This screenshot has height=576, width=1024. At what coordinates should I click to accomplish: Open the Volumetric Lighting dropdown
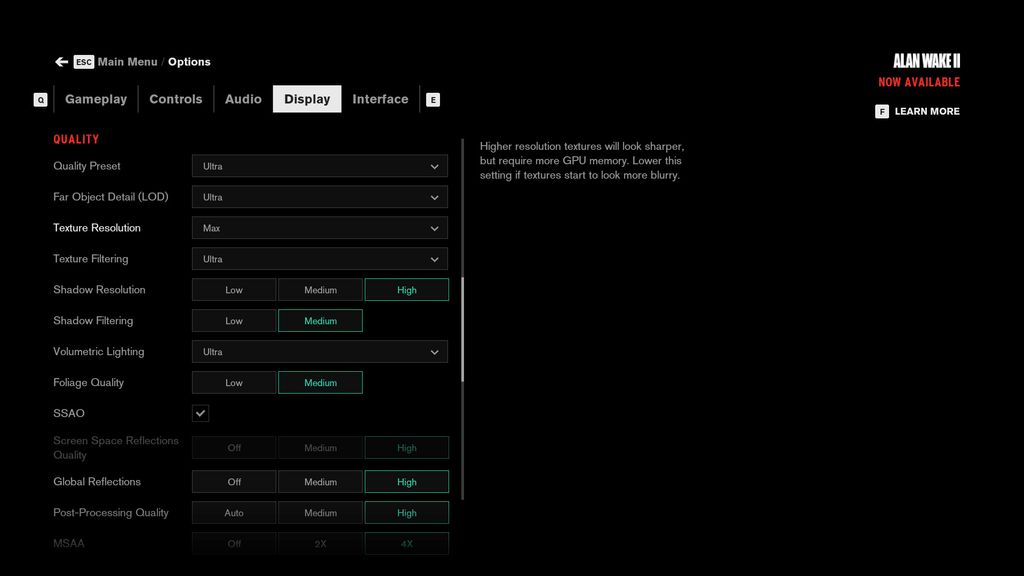[x=319, y=351]
